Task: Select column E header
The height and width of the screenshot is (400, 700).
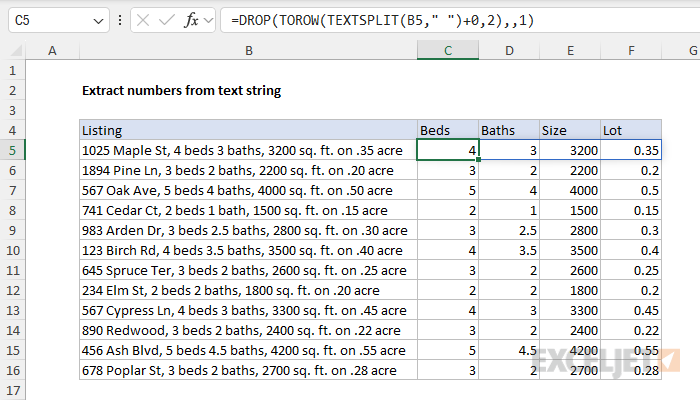Action: 570,50
